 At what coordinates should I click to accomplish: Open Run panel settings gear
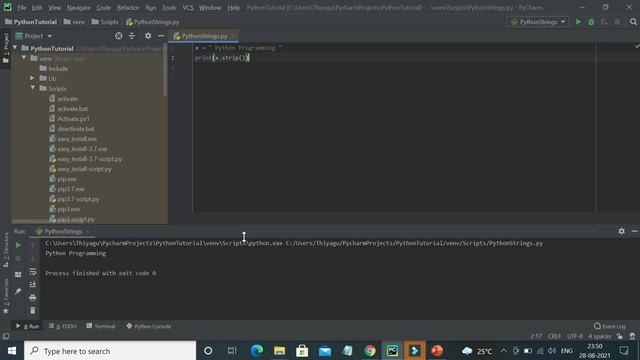[x=621, y=231]
